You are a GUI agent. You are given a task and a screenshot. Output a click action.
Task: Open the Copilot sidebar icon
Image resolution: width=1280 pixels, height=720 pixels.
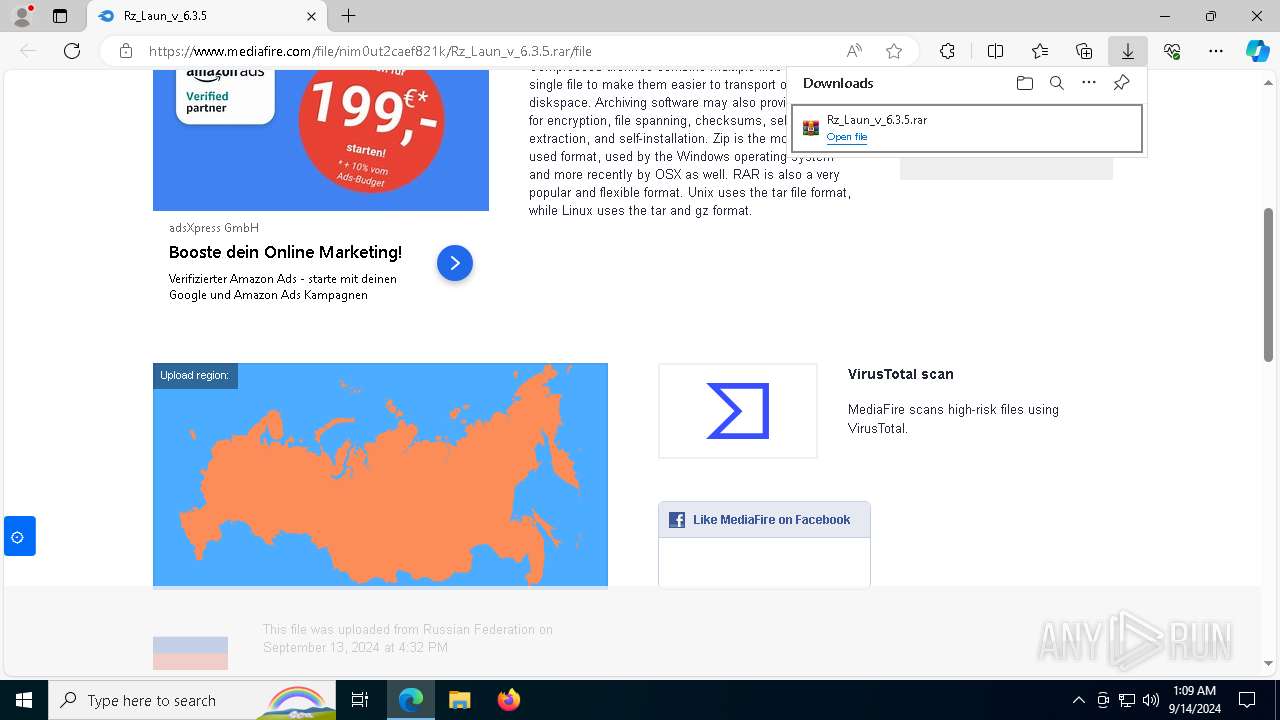click(1258, 51)
